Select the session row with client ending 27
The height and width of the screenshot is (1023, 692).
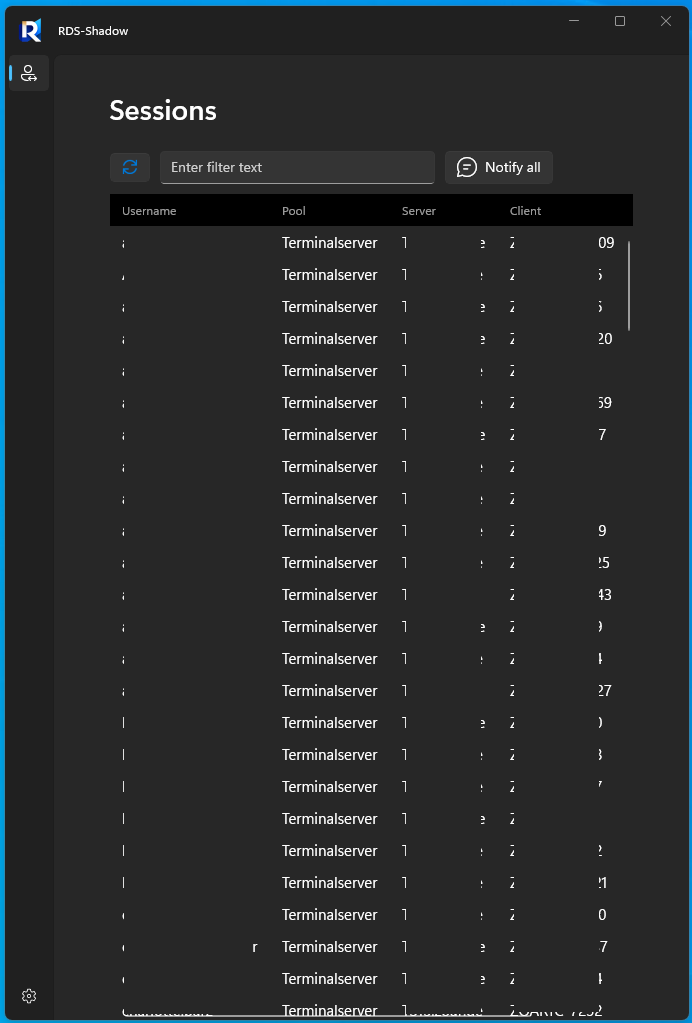click(369, 690)
